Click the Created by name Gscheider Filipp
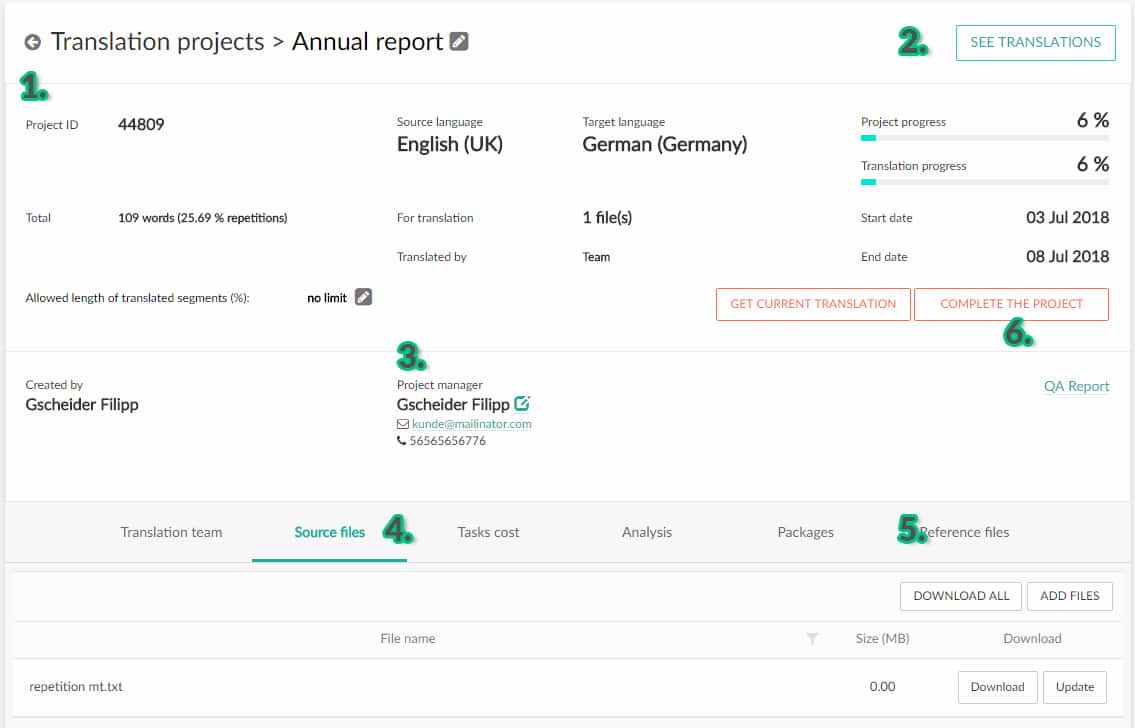1135x728 pixels. click(x=82, y=405)
